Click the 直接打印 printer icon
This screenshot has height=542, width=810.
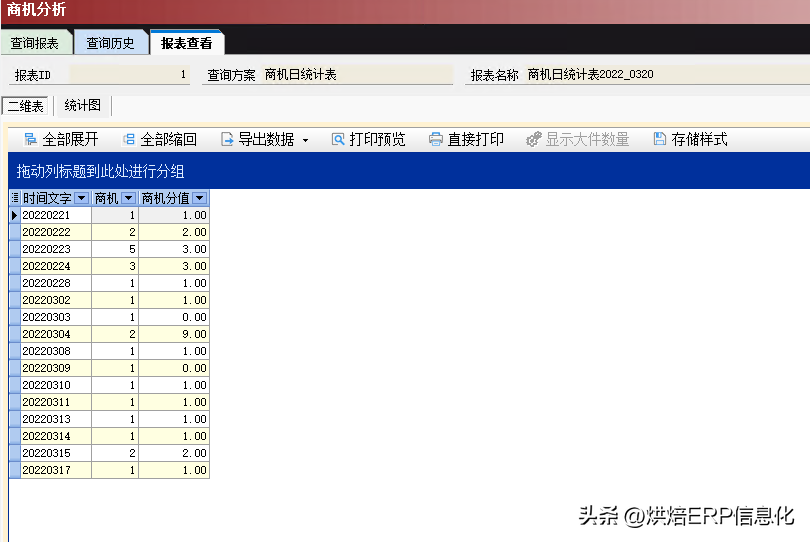point(436,139)
